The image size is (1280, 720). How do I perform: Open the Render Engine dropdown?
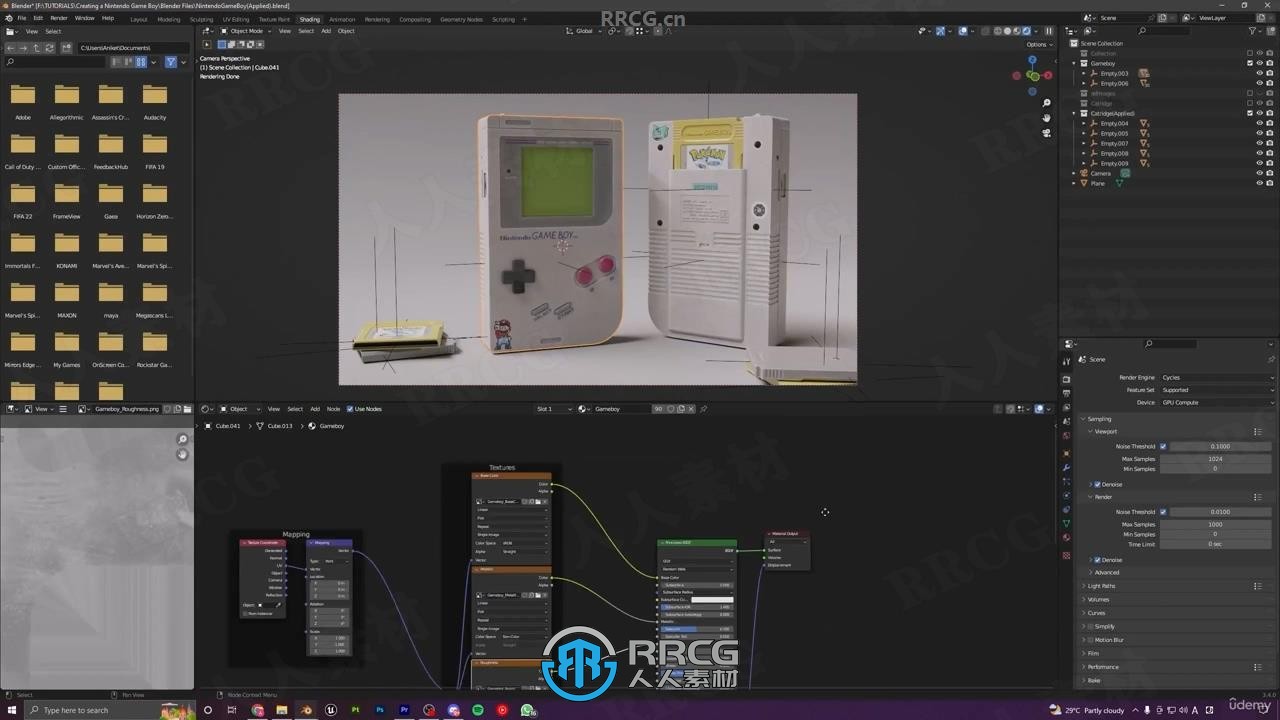coord(1217,378)
